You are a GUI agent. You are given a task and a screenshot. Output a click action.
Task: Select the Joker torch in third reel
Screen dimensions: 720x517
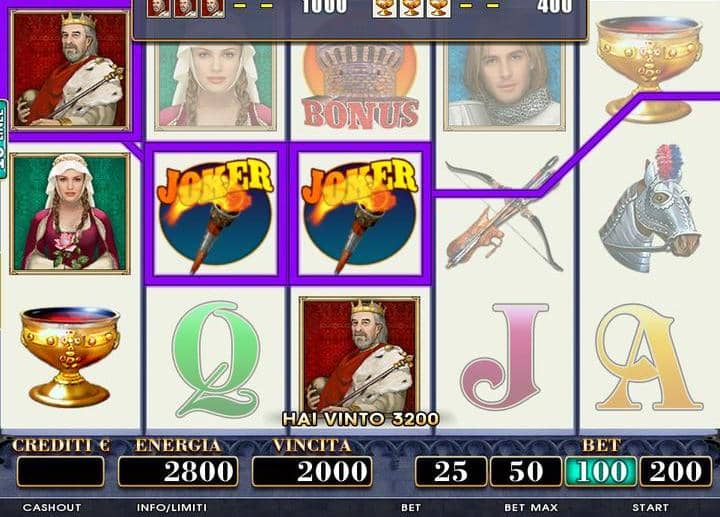[360, 214]
